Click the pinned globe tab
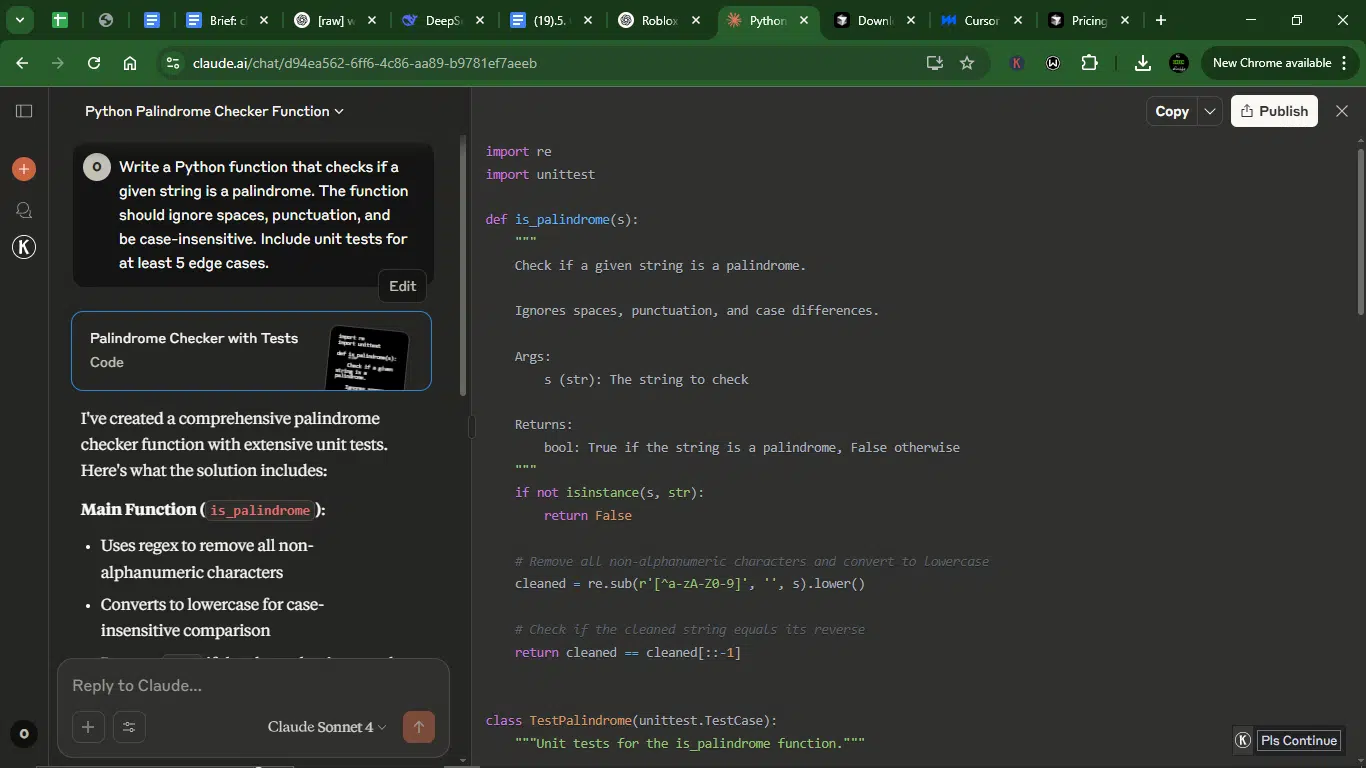Image resolution: width=1366 pixels, height=768 pixels. (x=106, y=20)
